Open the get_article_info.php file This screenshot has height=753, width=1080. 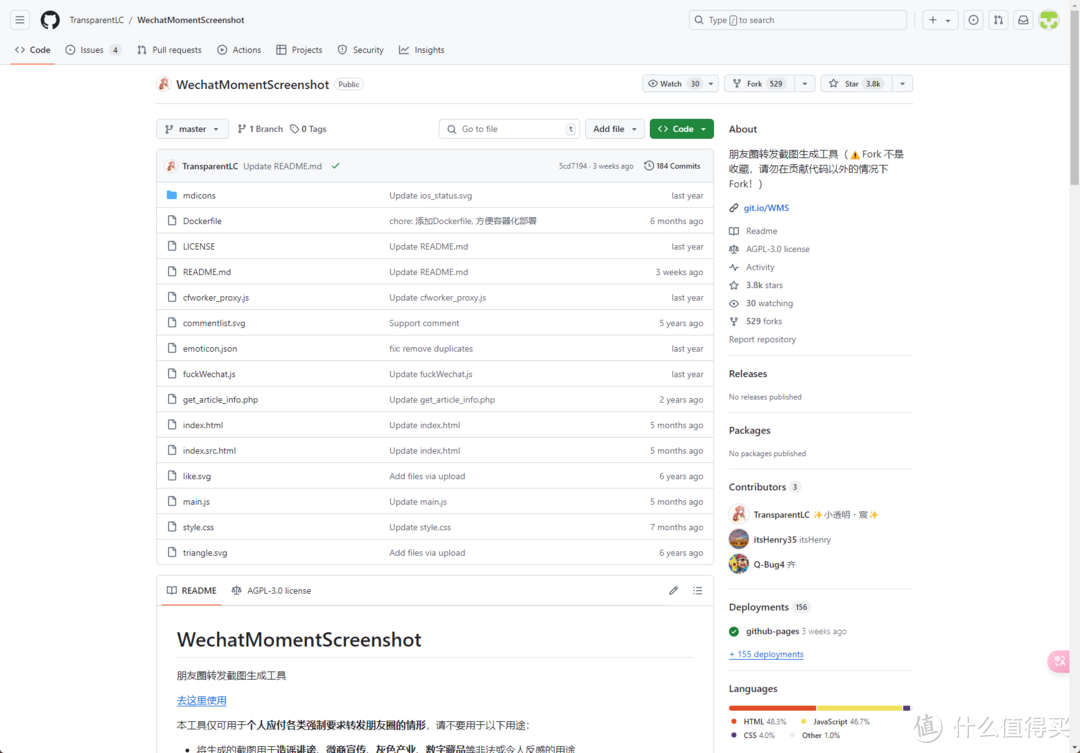pyautogui.click(x=220, y=400)
